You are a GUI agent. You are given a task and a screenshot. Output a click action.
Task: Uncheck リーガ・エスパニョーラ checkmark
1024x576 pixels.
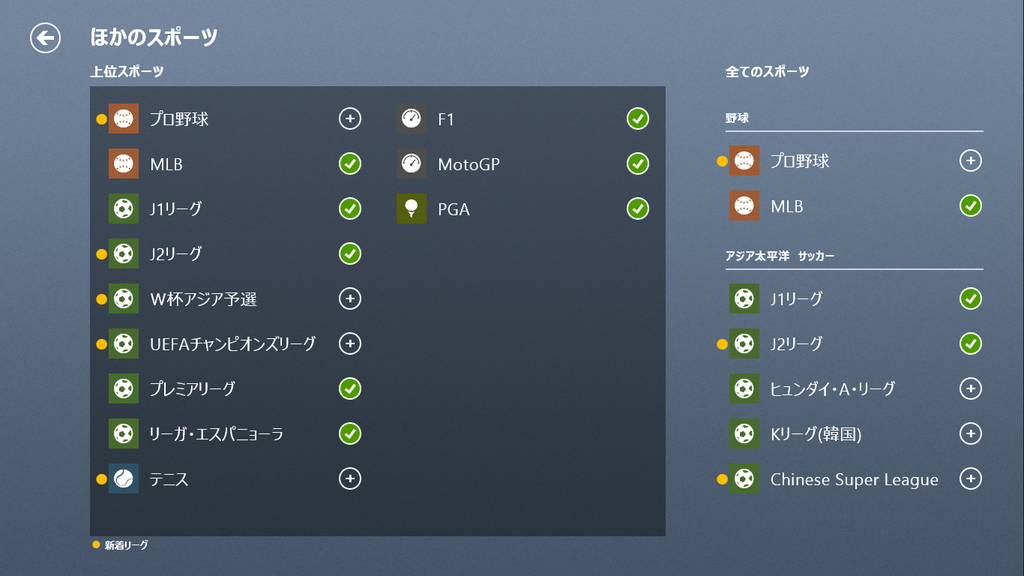pos(350,433)
